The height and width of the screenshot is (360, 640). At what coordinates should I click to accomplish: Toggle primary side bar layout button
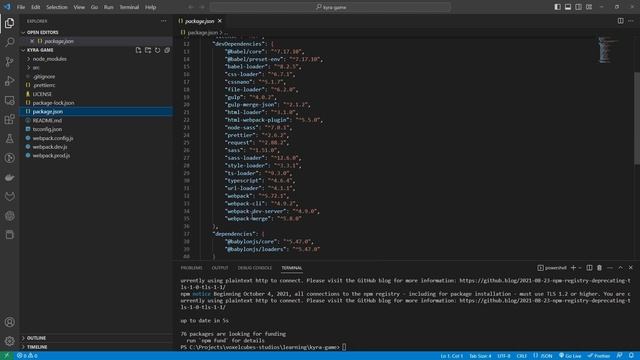[557, 7]
